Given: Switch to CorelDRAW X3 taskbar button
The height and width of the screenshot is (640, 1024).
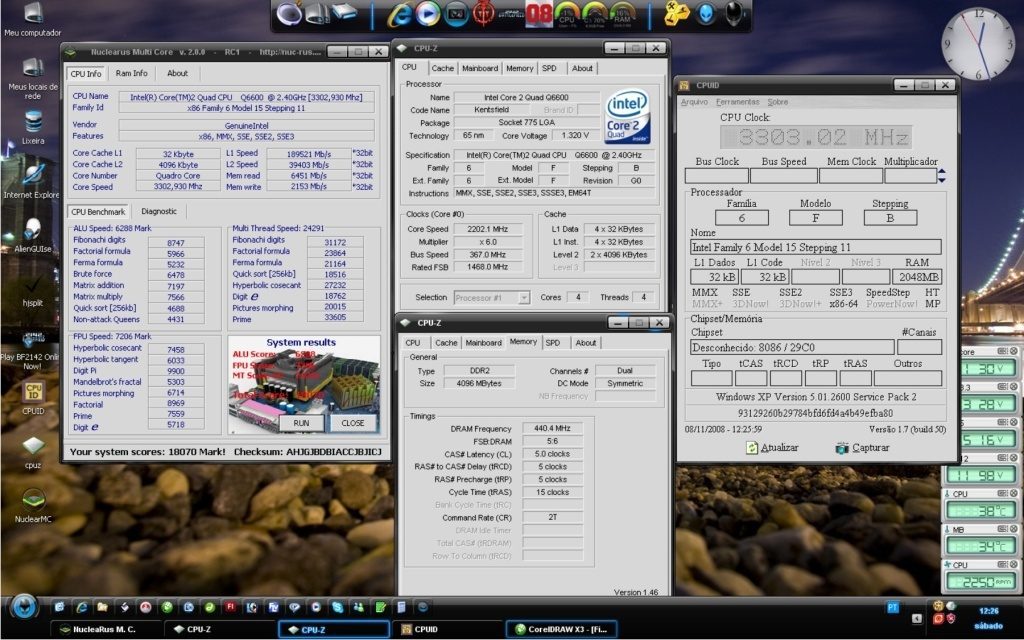Looking at the screenshot, I should (x=562, y=630).
